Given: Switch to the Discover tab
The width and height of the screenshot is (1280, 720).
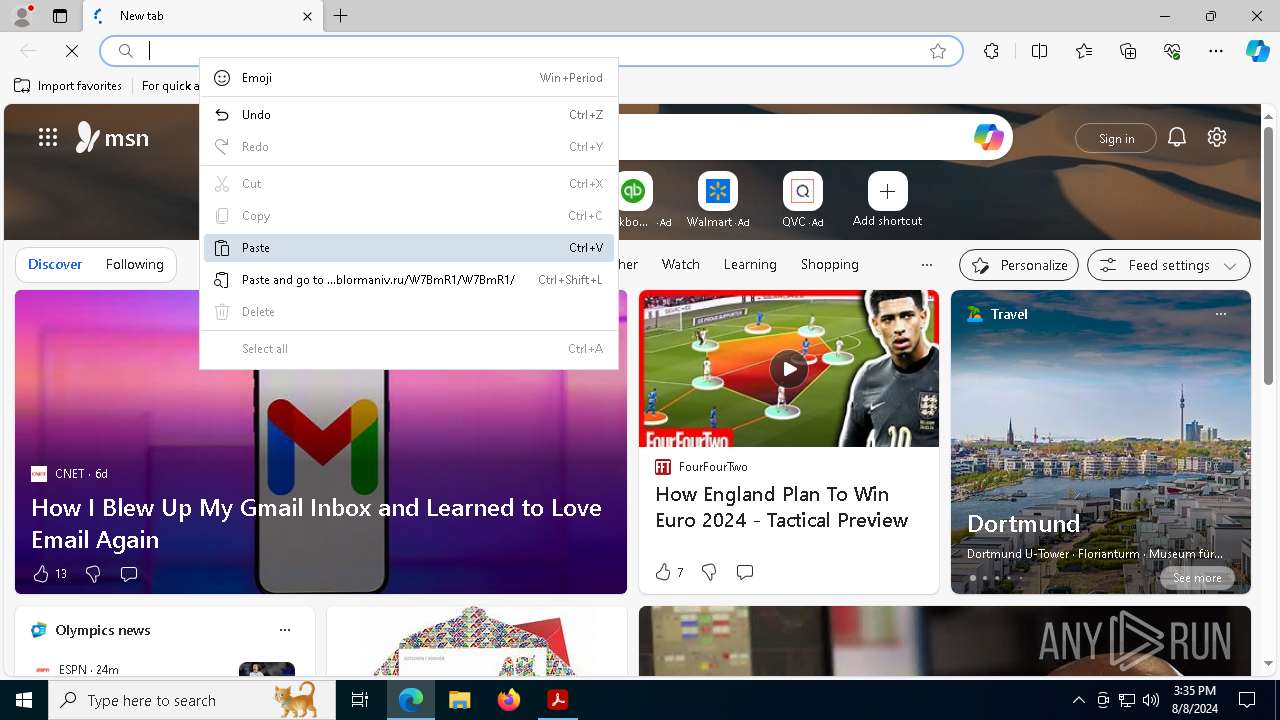Looking at the screenshot, I should 55,265.
